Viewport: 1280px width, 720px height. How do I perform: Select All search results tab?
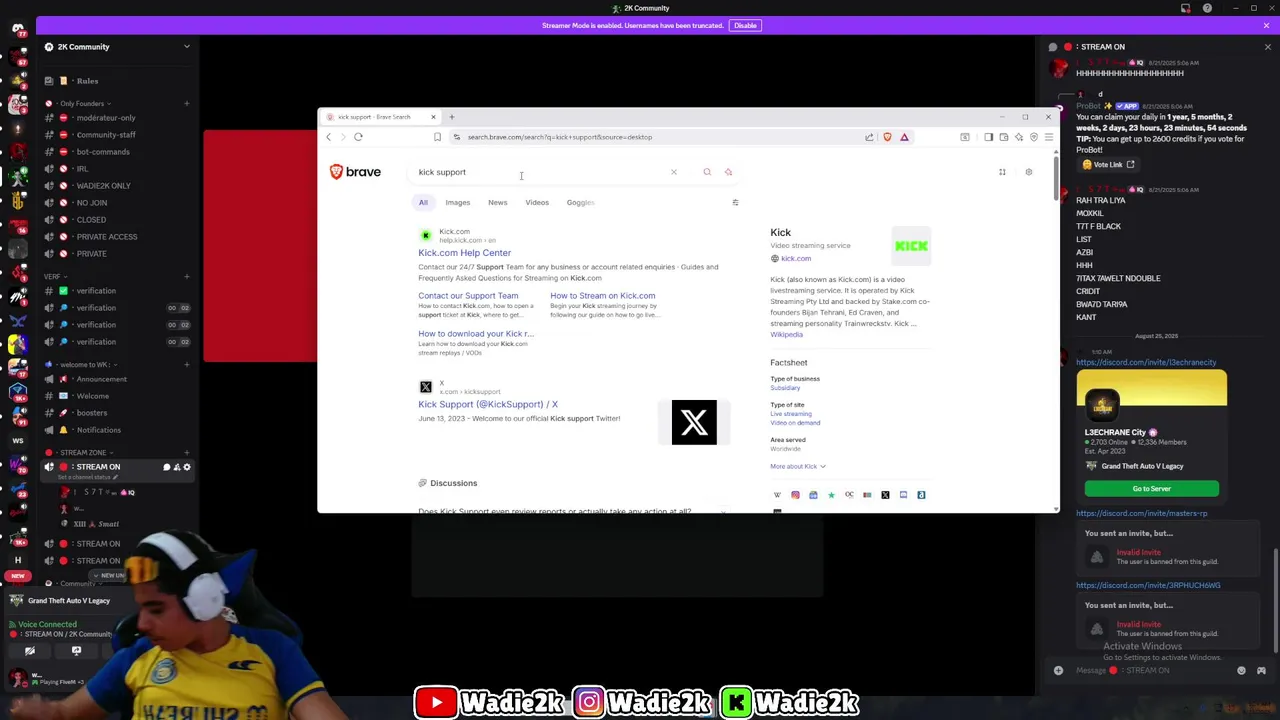pyautogui.click(x=423, y=202)
